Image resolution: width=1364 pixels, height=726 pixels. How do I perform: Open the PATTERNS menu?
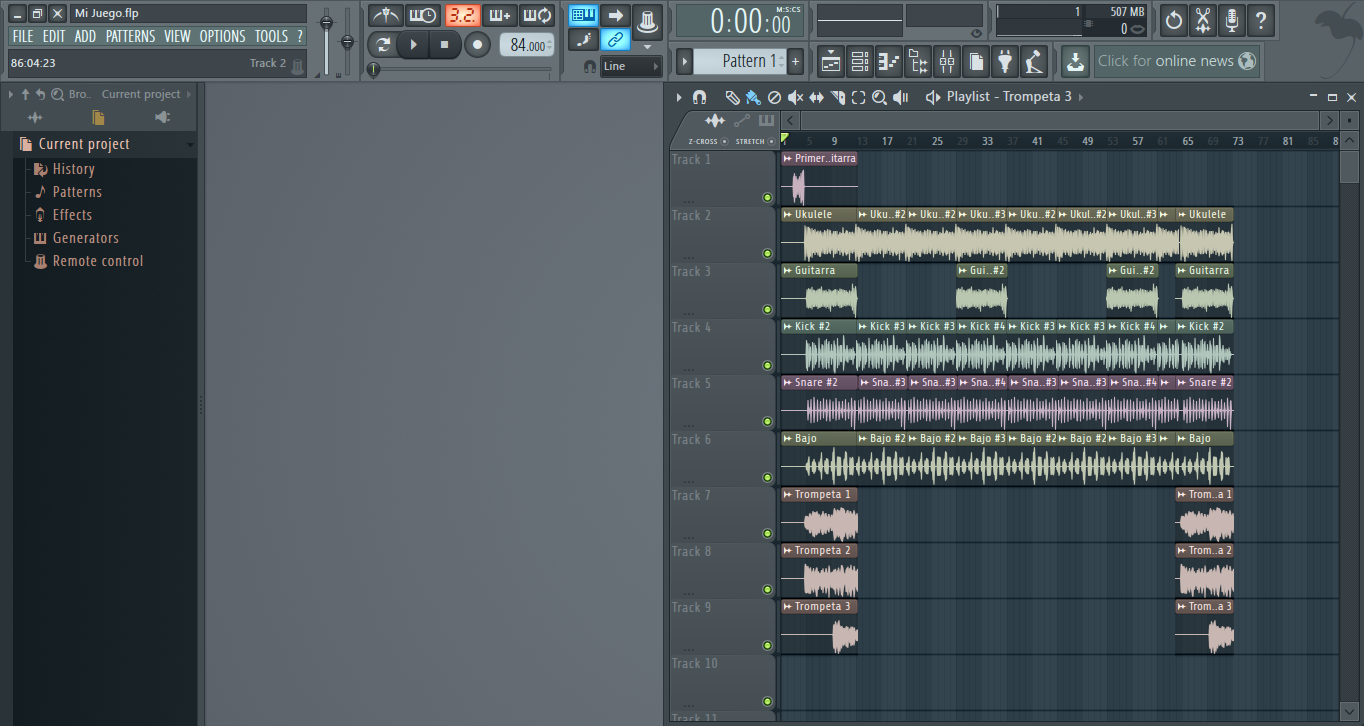[x=131, y=36]
